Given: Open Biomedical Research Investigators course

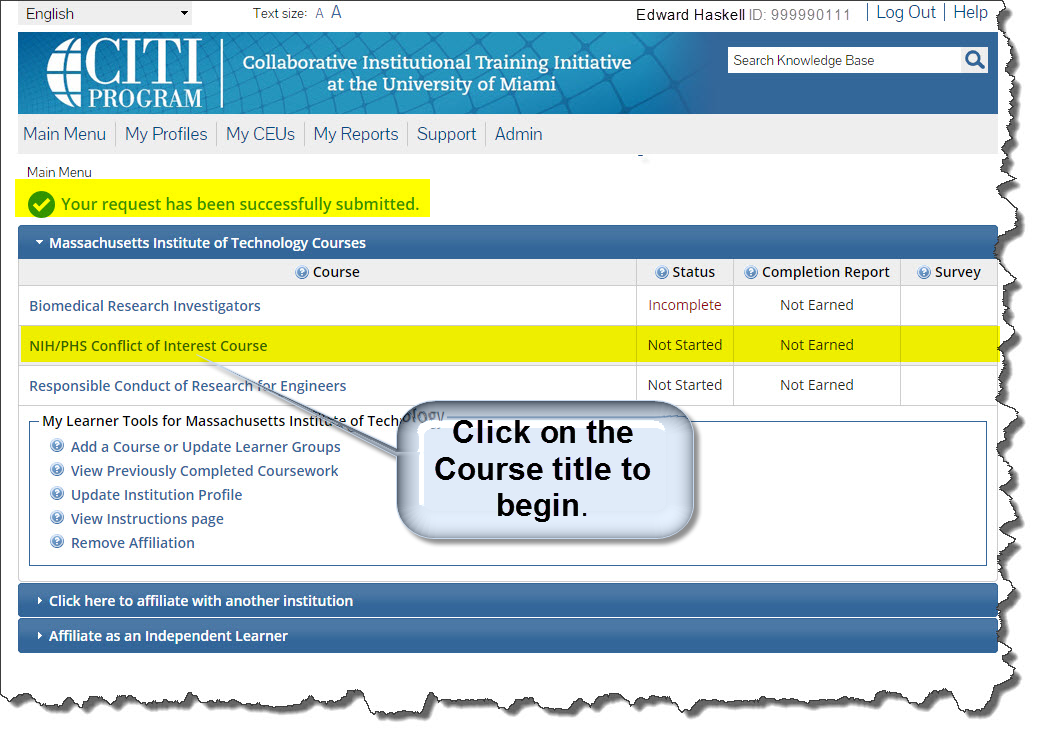Looking at the screenshot, I should (145, 306).
